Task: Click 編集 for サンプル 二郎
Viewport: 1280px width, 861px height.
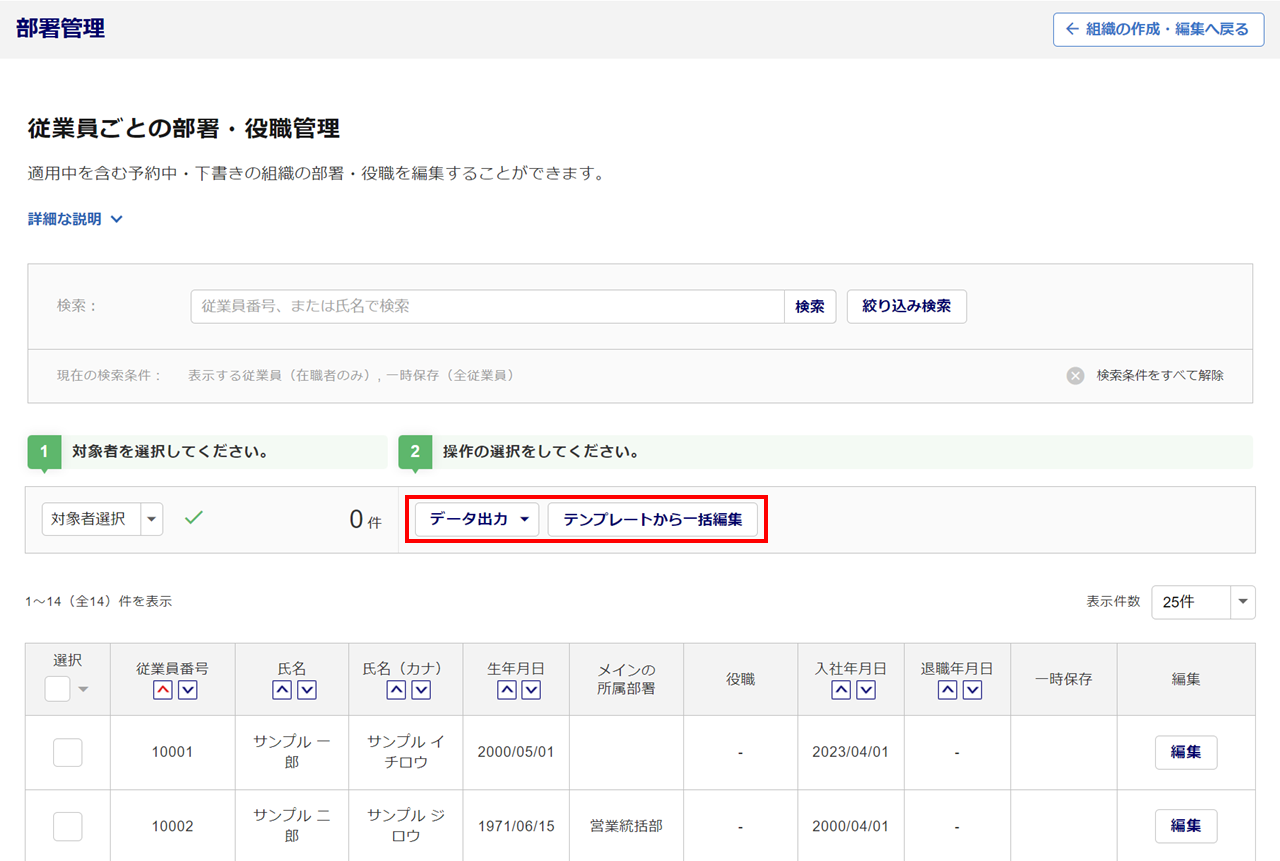Action: click(1186, 826)
